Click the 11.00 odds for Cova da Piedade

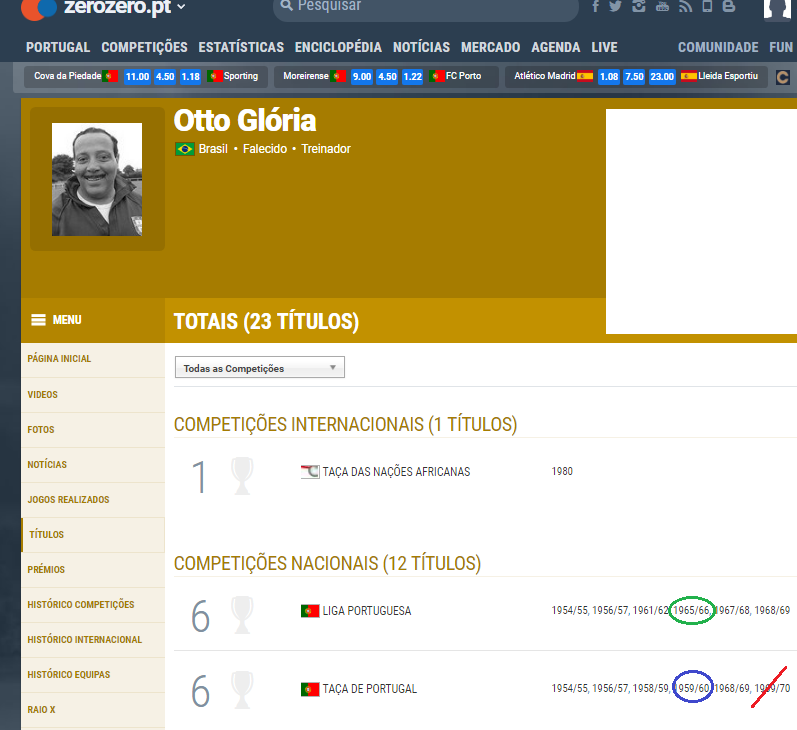tap(137, 77)
